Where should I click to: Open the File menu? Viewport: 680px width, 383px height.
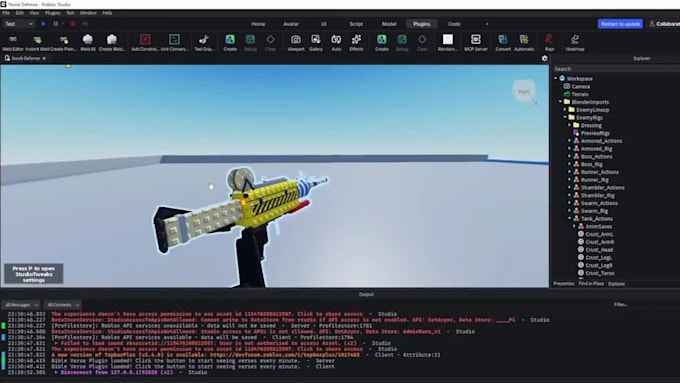pos(6,13)
